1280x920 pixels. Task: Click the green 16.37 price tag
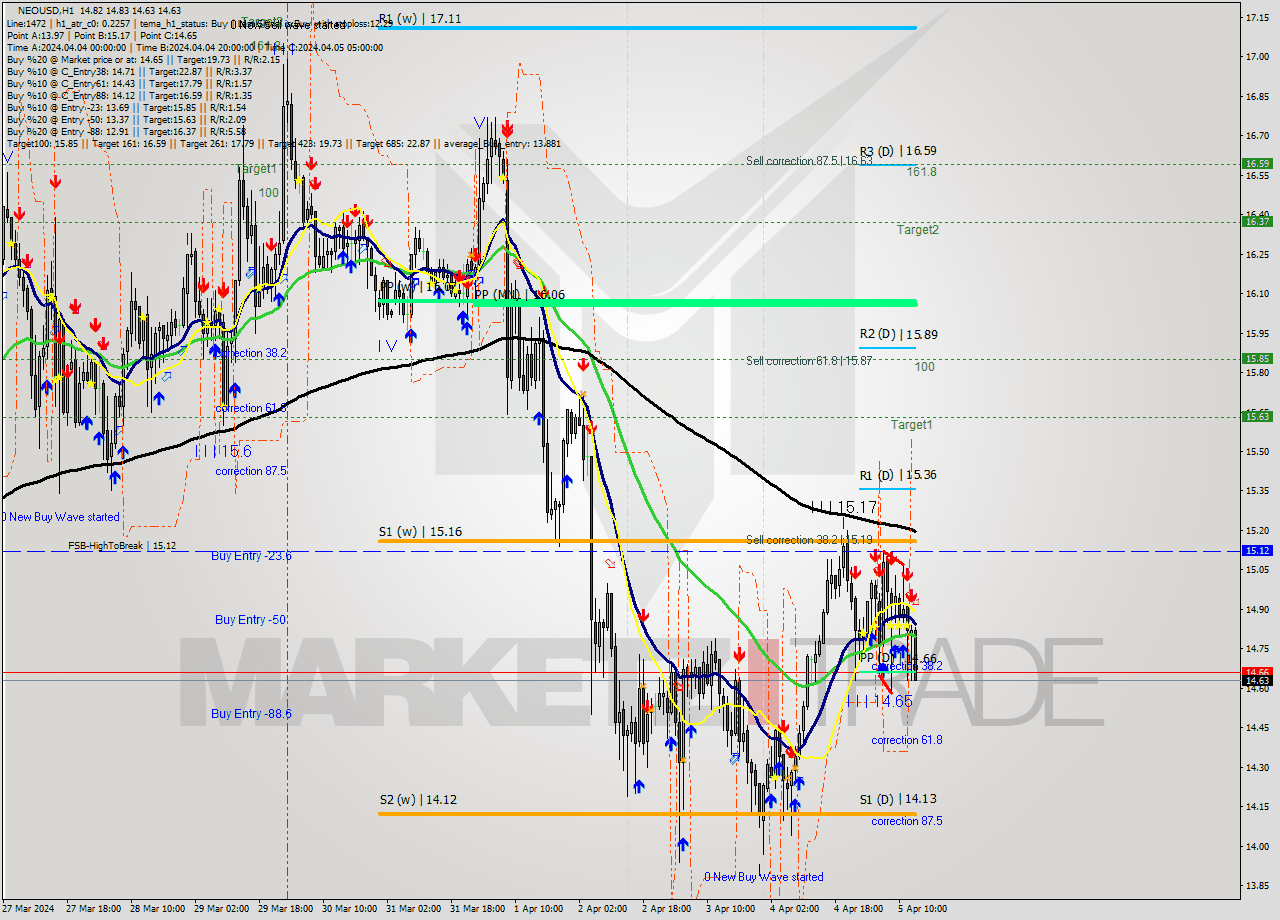(1257, 221)
